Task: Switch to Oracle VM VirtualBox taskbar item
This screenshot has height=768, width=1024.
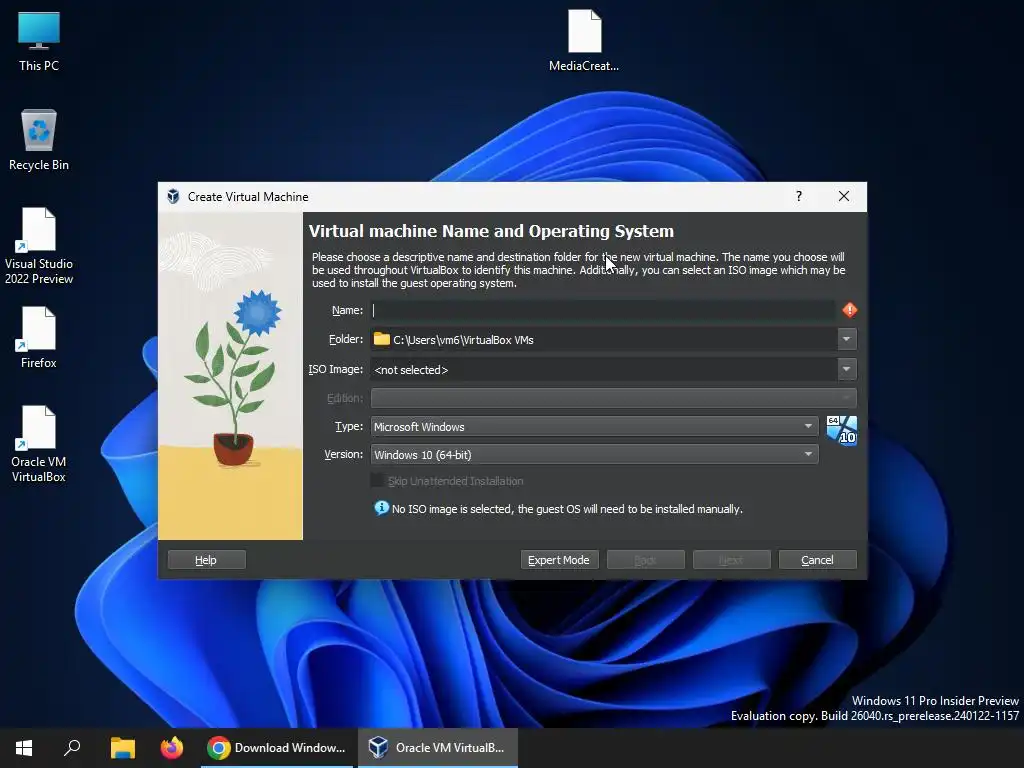Action: click(438, 748)
